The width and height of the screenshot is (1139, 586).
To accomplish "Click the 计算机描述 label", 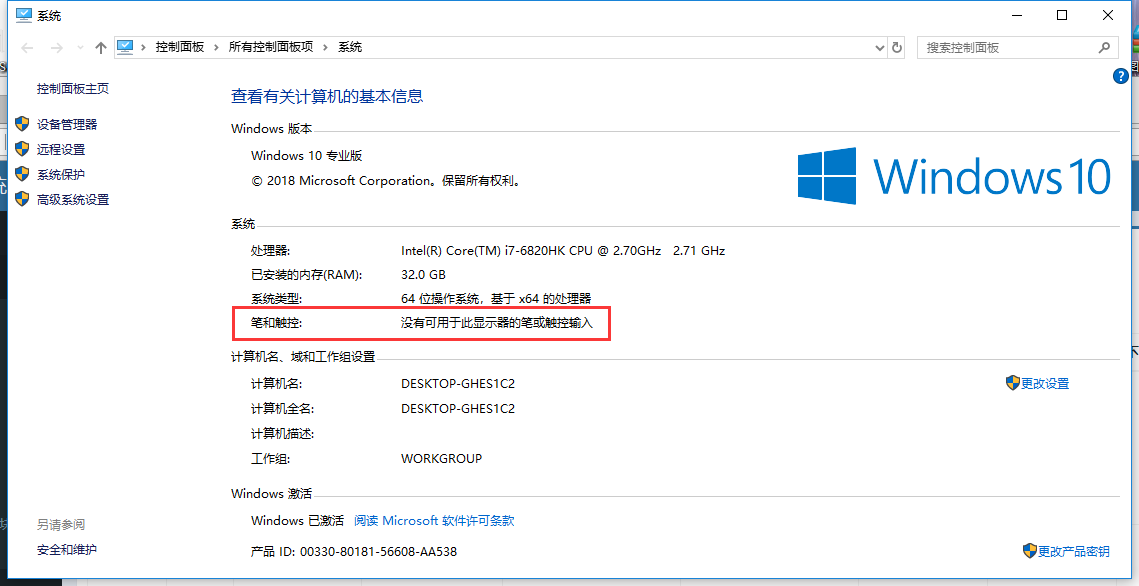I will tap(283, 434).
